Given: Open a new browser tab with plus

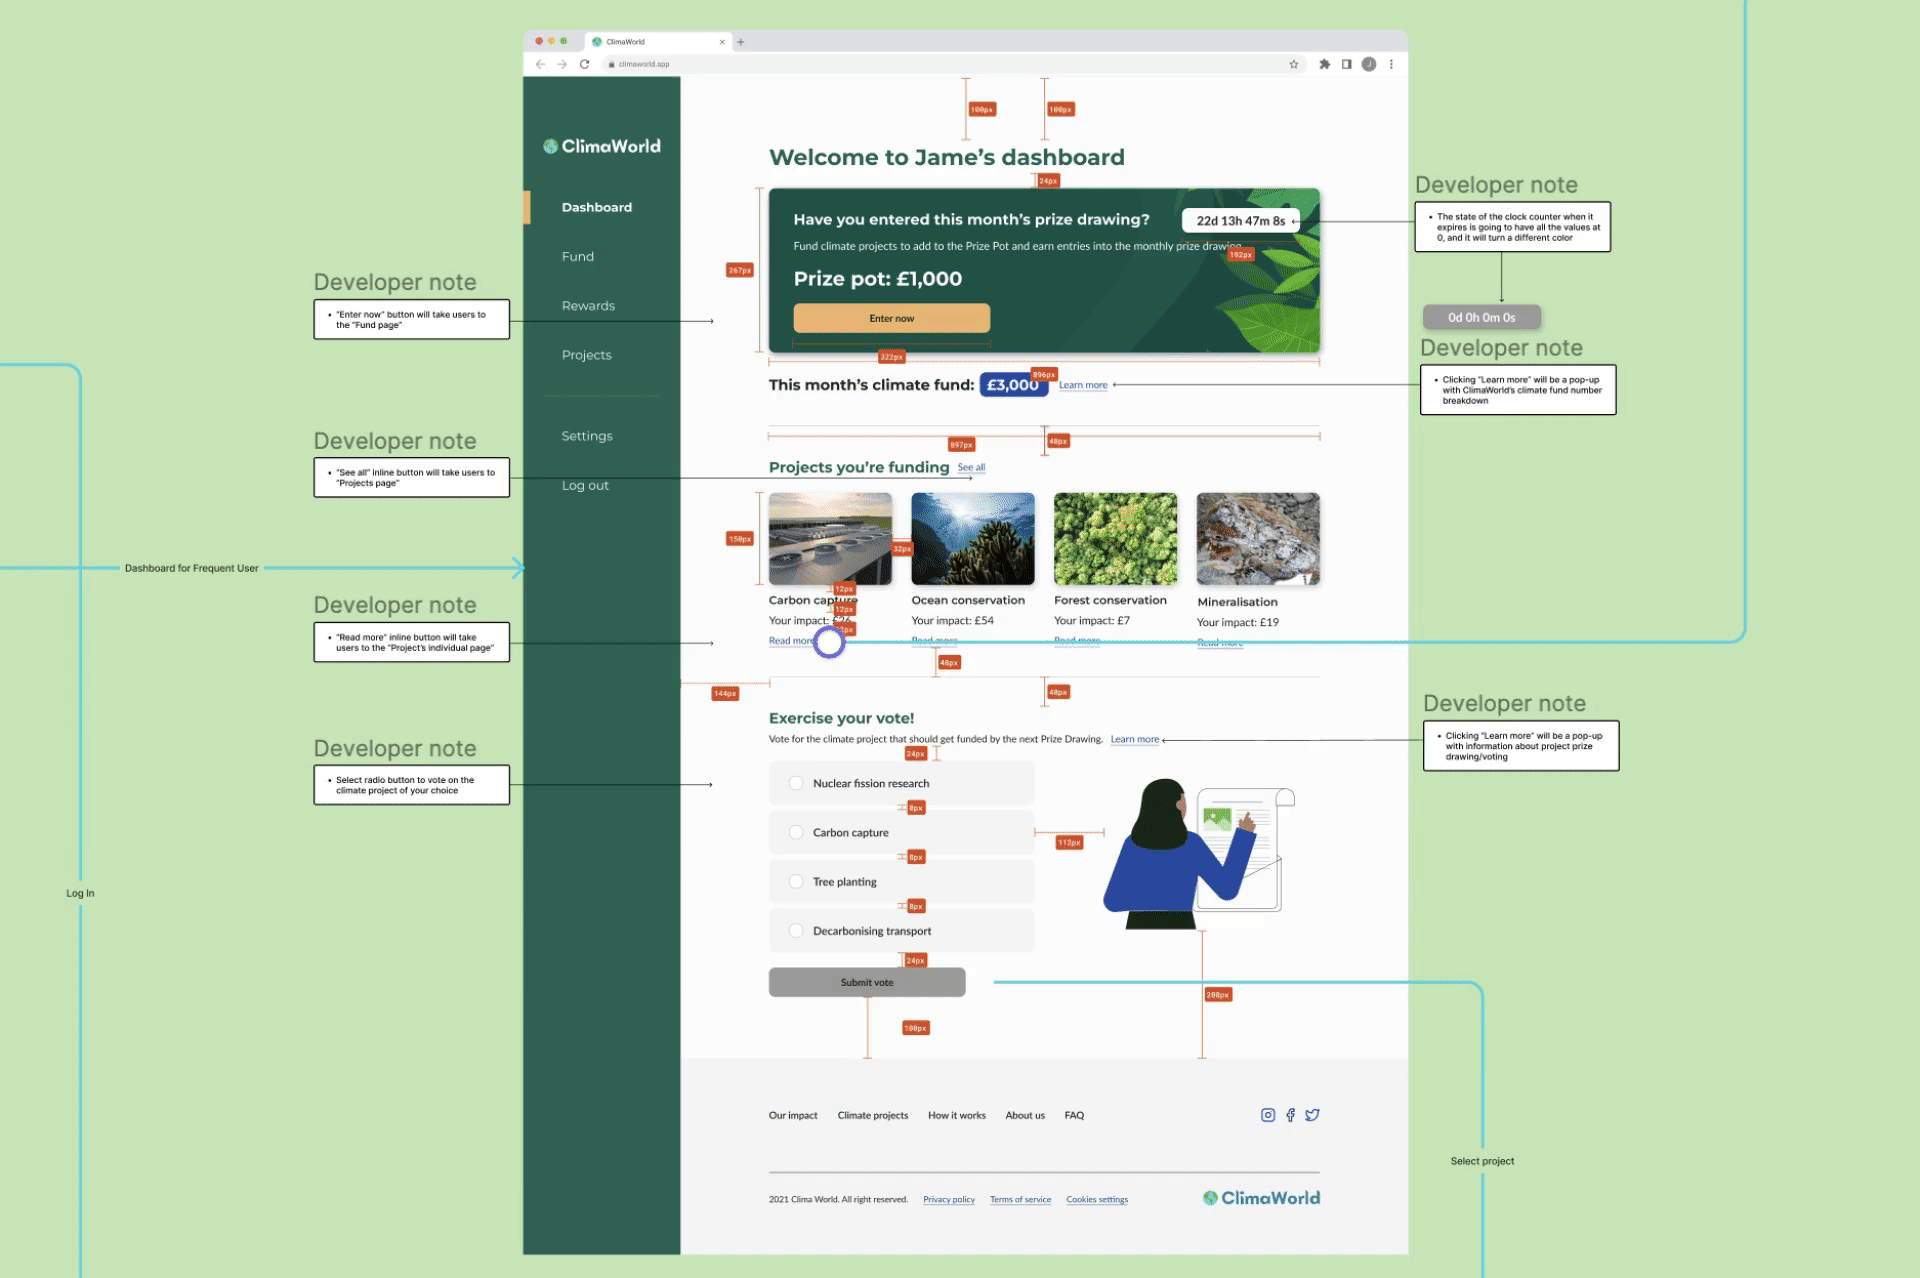Looking at the screenshot, I should click(741, 42).
